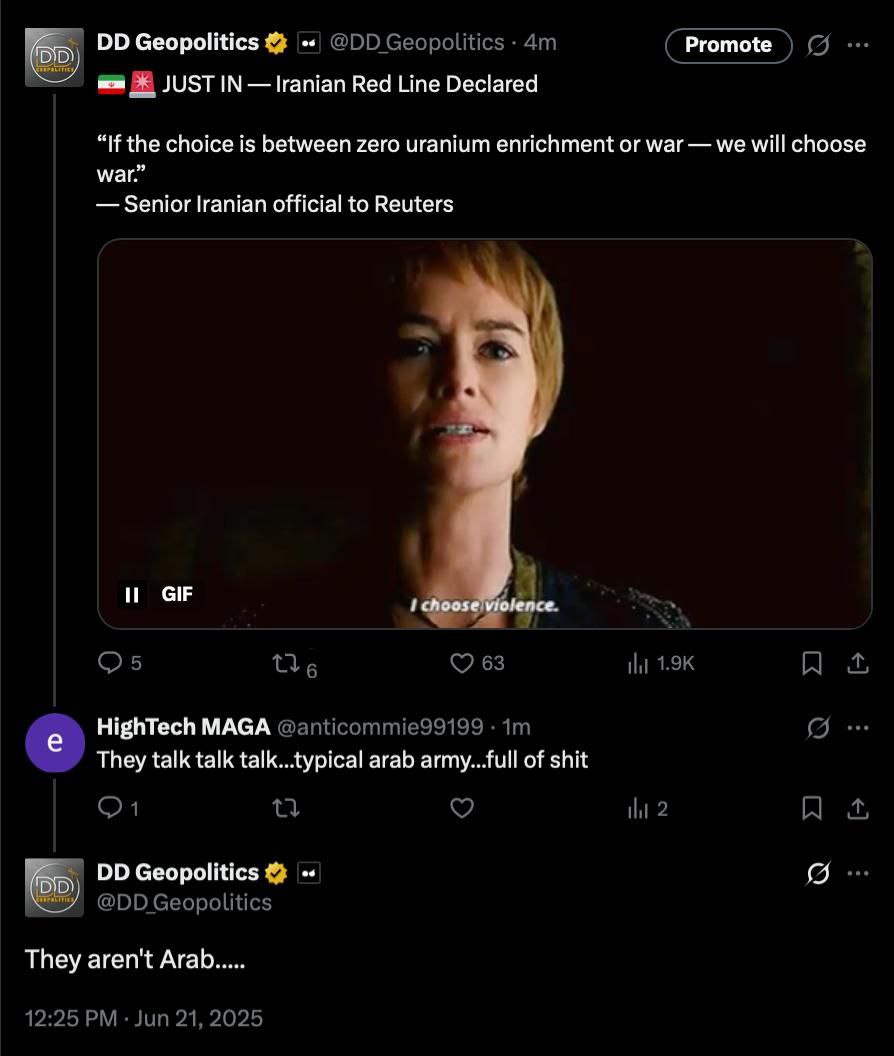Open HighTech MAGA's purple 'e' avatar

click(x=55, y=743)
